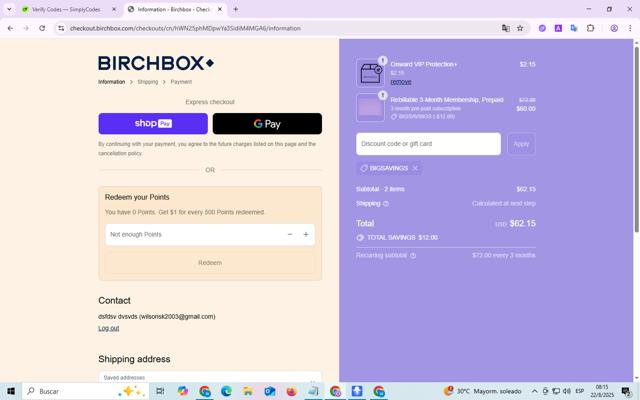Open Task View on the taskbar
The width and height of the screenshot is (640, 400).
click(160, 391)
